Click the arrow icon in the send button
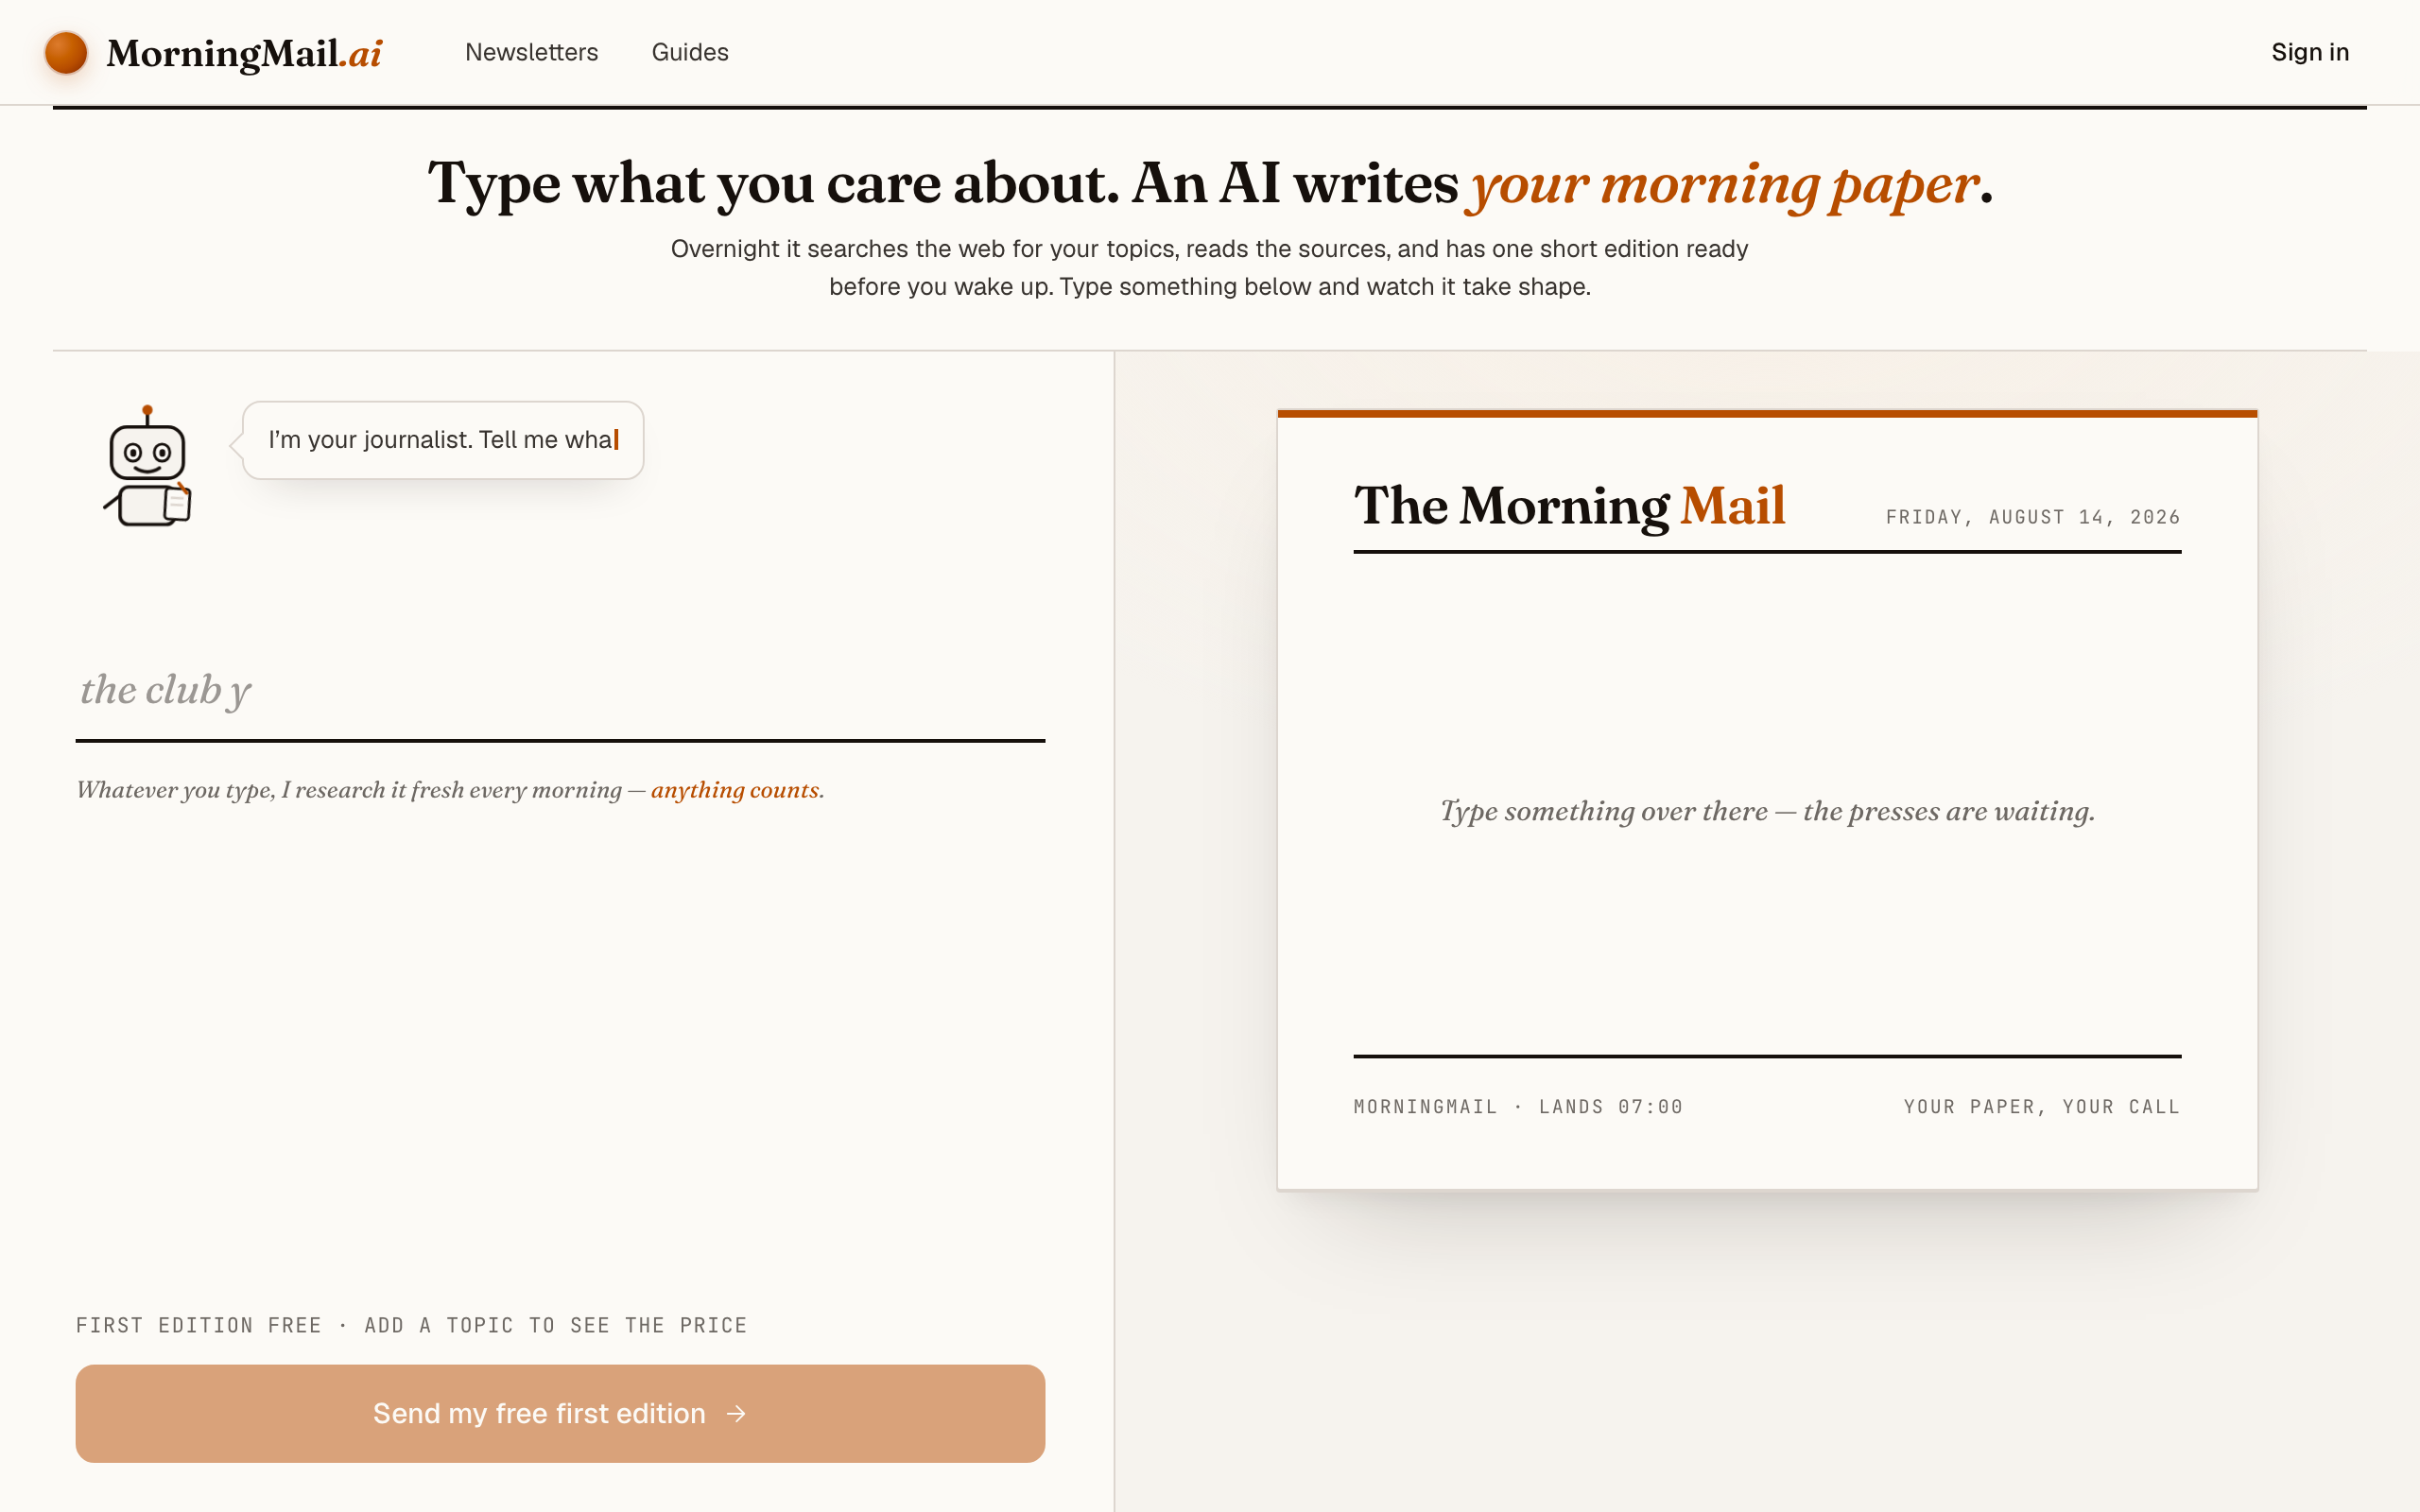 click(736, 1413)
